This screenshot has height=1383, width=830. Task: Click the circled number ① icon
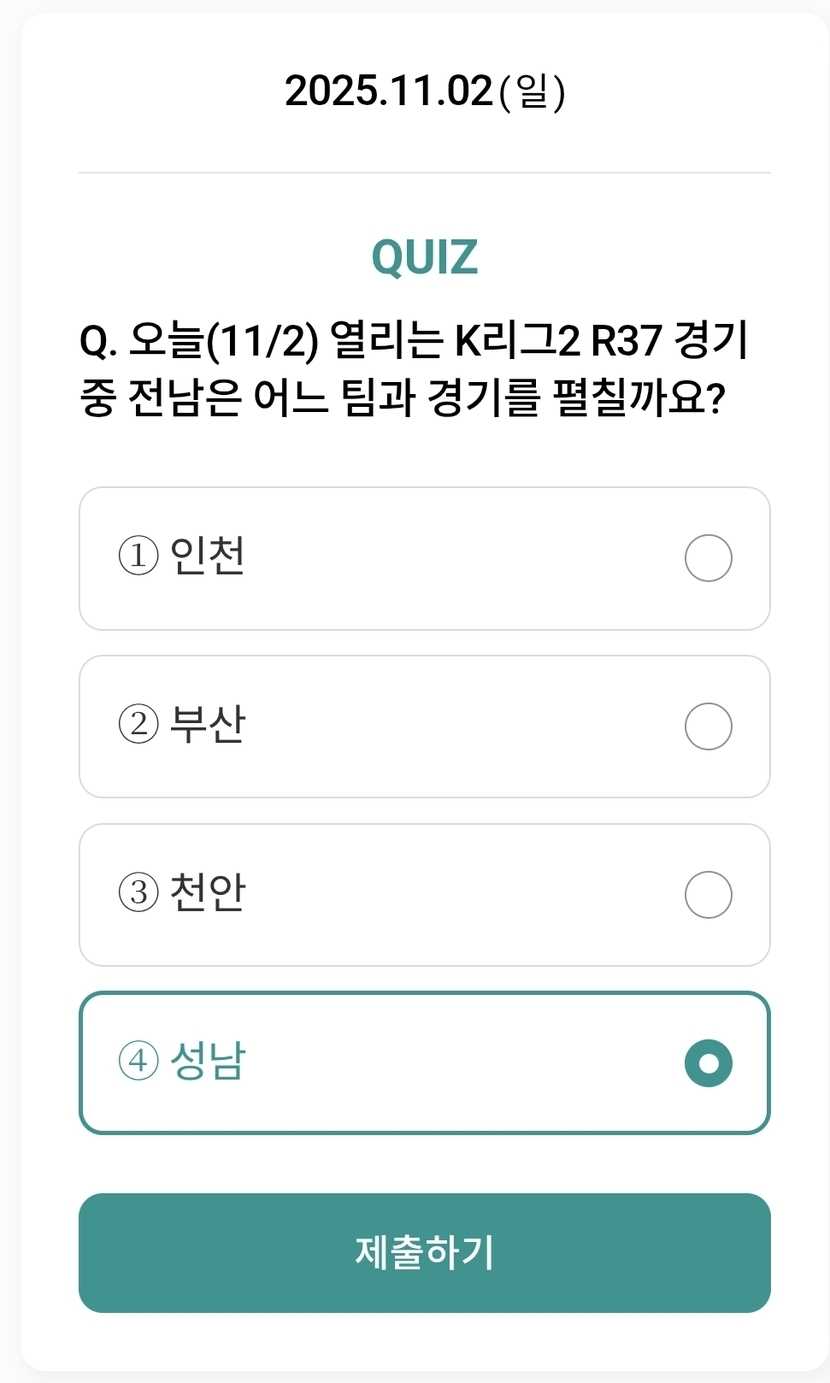138,558
